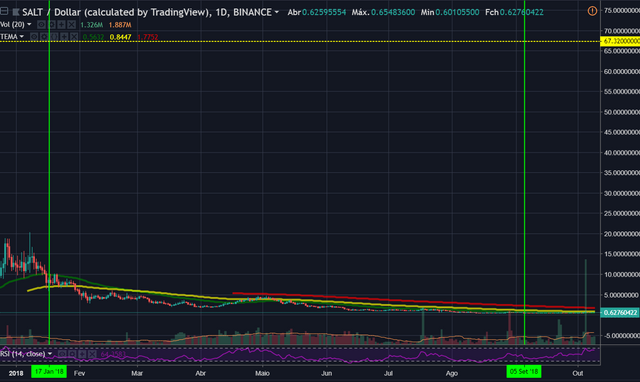The height and width of the screenshot is (382, 640).
Task: Click the 20.00 price axis label
Action: 622,234
